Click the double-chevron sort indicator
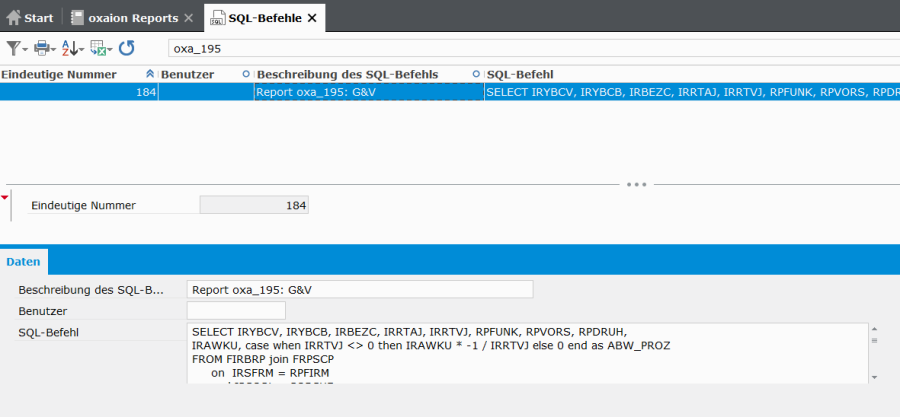The image size is (900, 417). (x=150, y=74)
